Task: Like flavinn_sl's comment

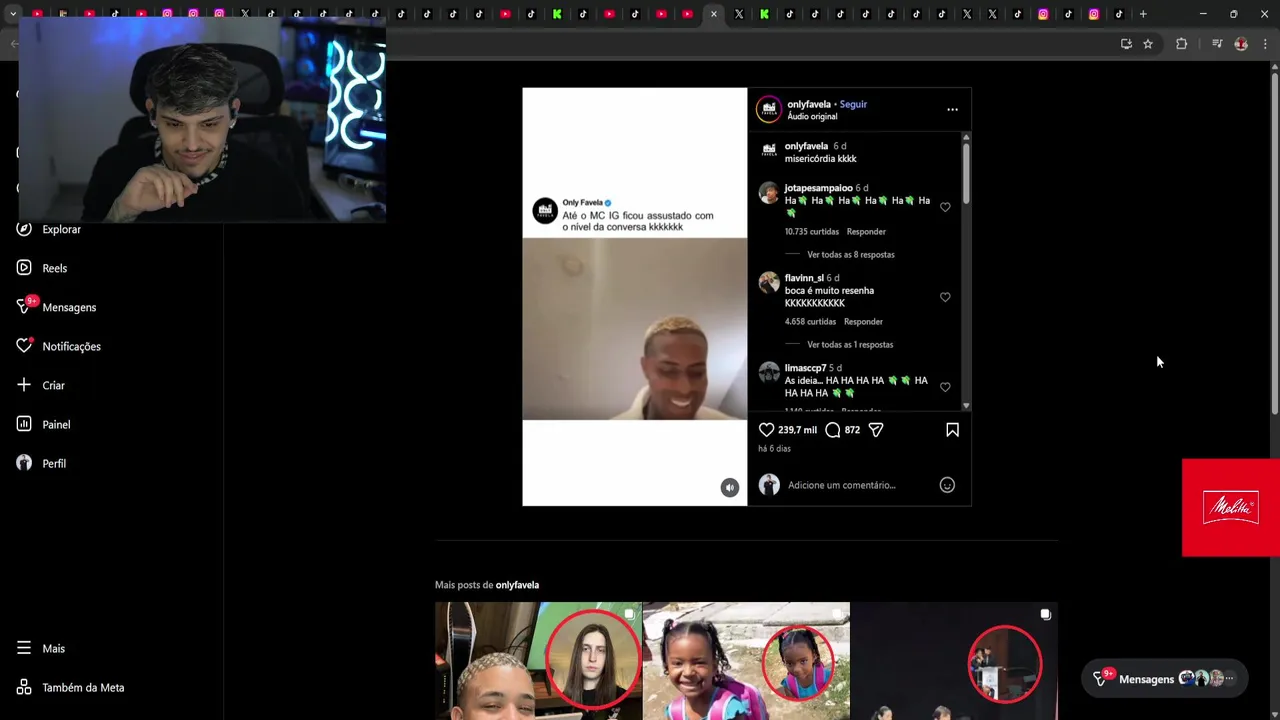Action: point(945,297)
